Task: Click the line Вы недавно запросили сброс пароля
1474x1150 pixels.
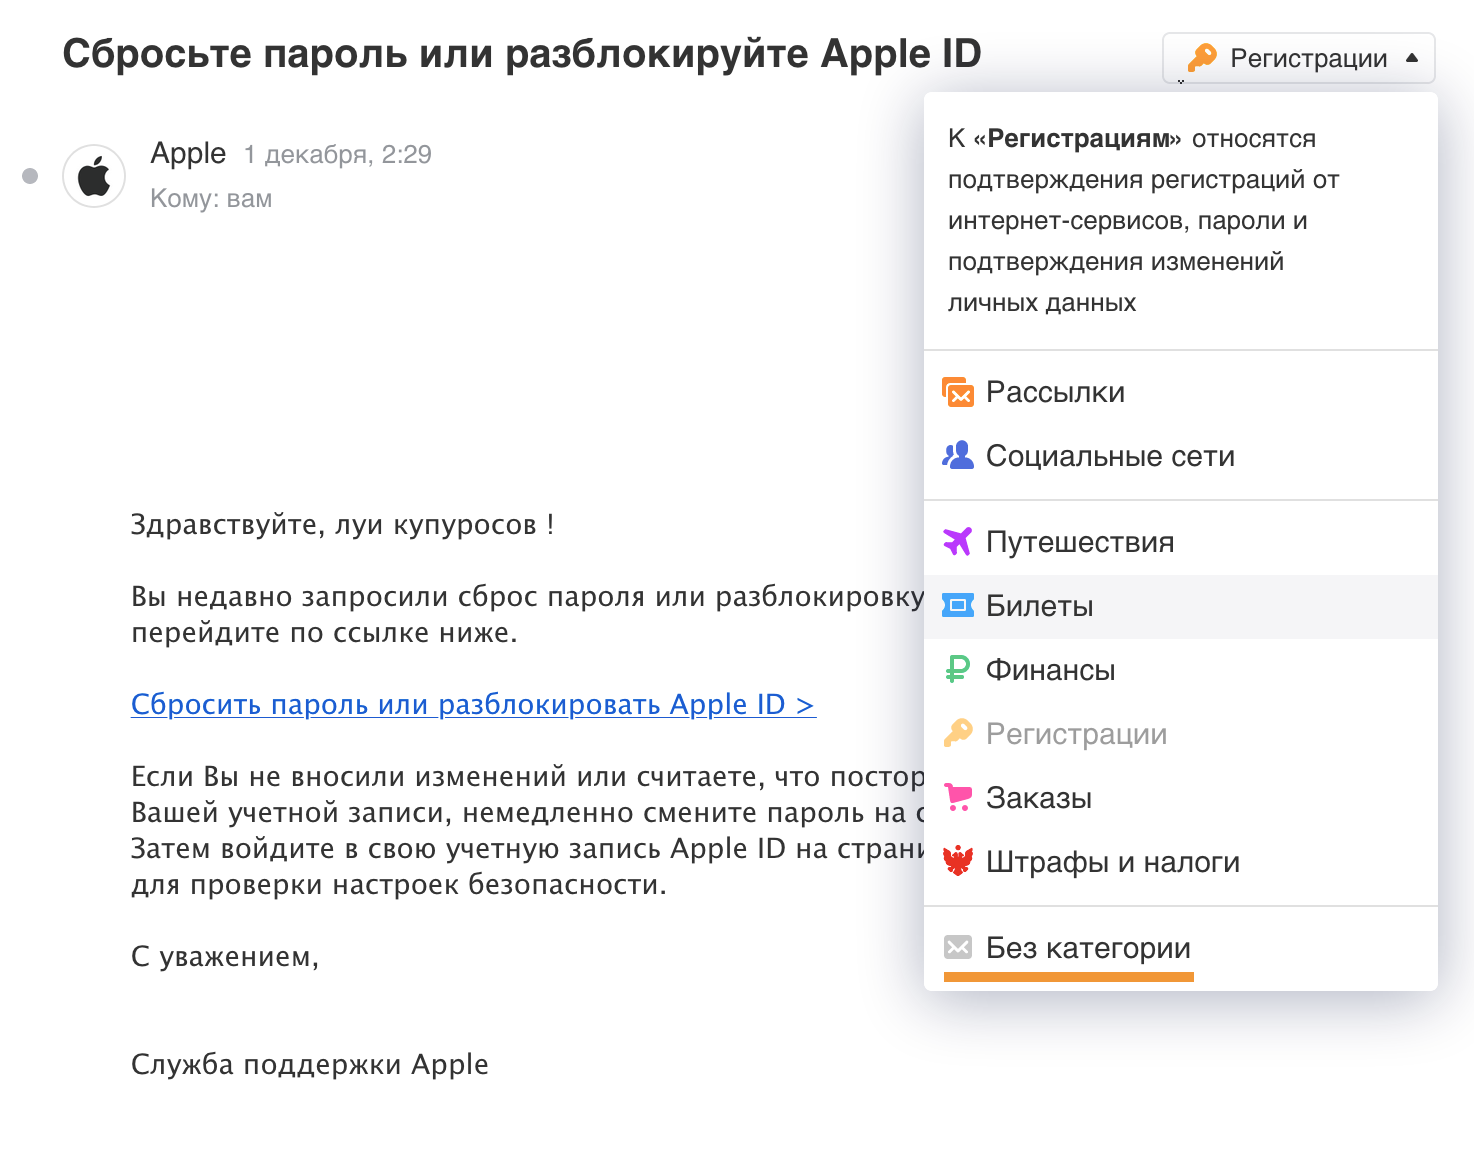Action: [x=528, y=597]
